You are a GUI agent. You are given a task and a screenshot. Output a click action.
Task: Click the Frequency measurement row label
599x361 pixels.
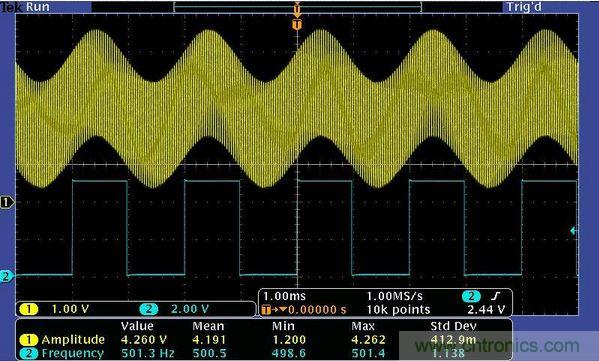coord(73,353)
